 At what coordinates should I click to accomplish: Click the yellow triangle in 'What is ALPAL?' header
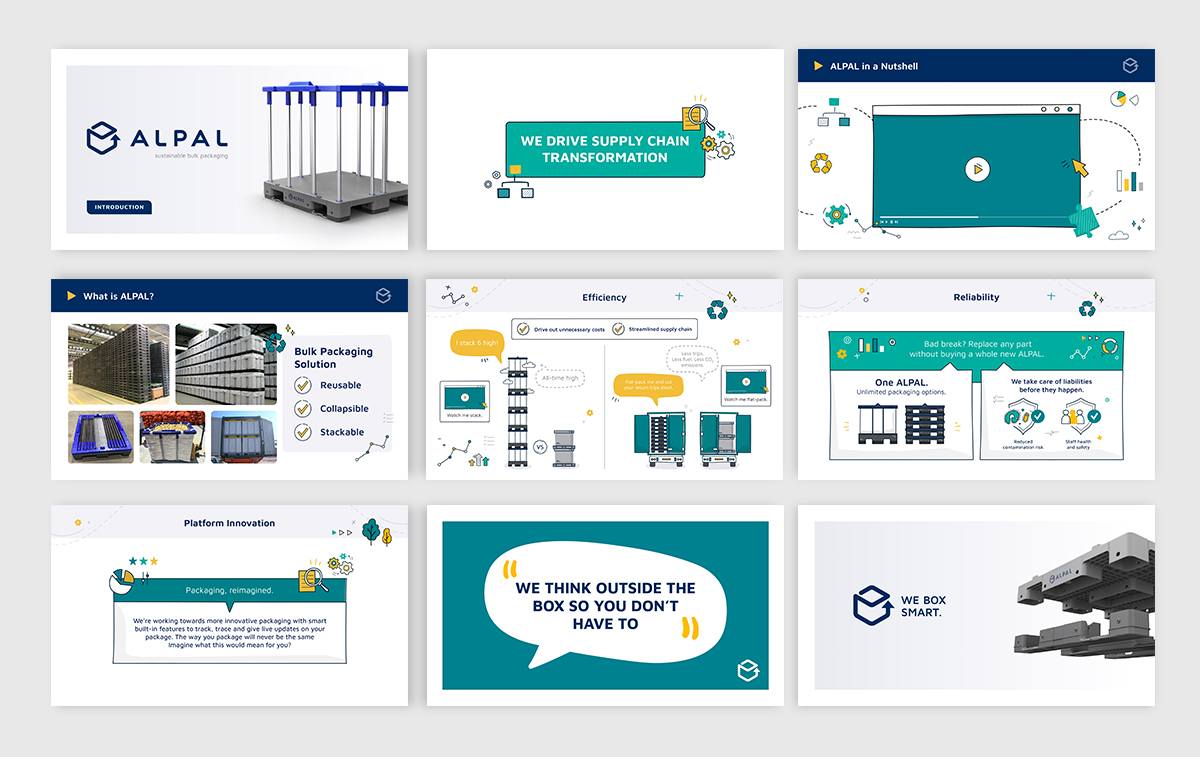click(x=71, y=296)
